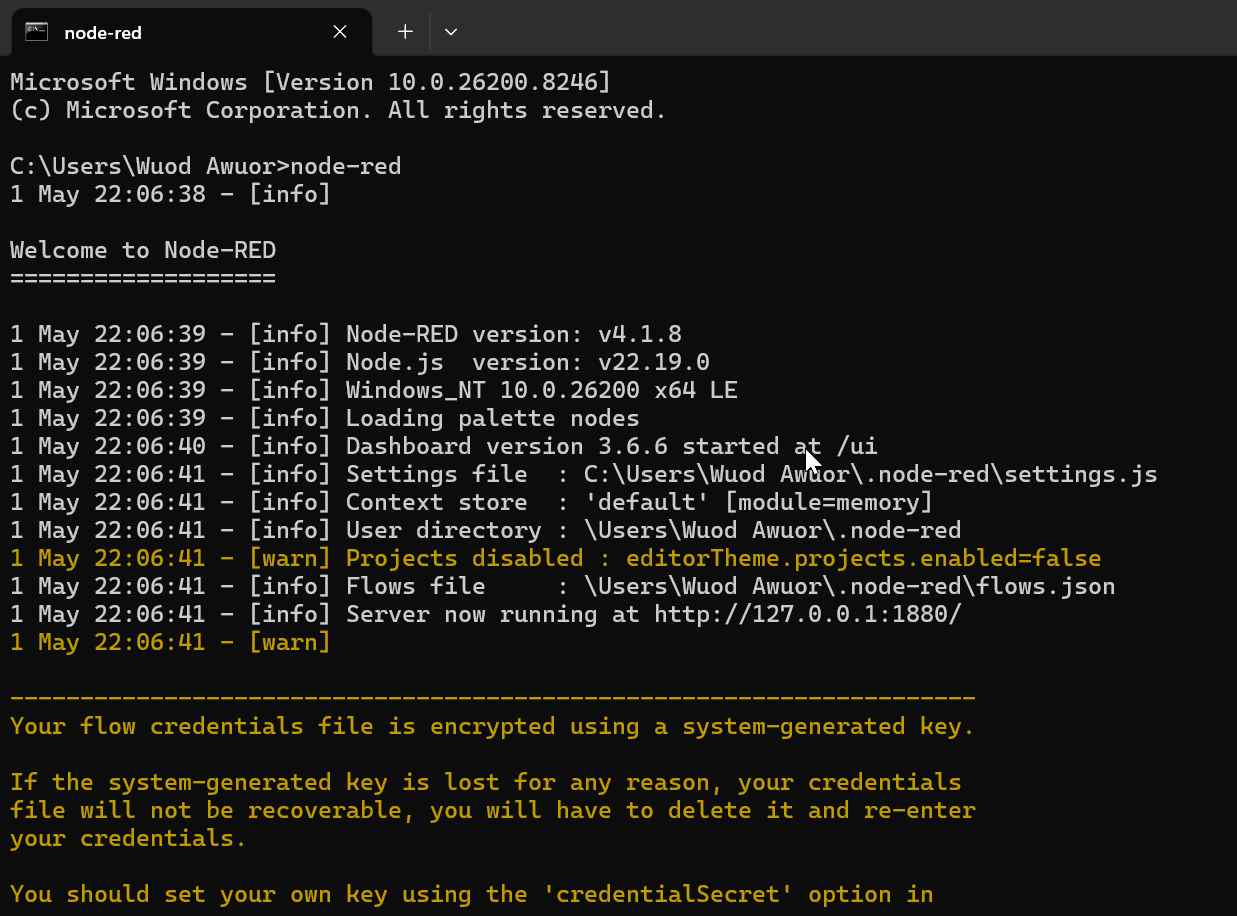Click the 'flow credentials file is encrypted' warning
Screen dimensions: 1237x916
pyautogui.click(x=492, y=726)
